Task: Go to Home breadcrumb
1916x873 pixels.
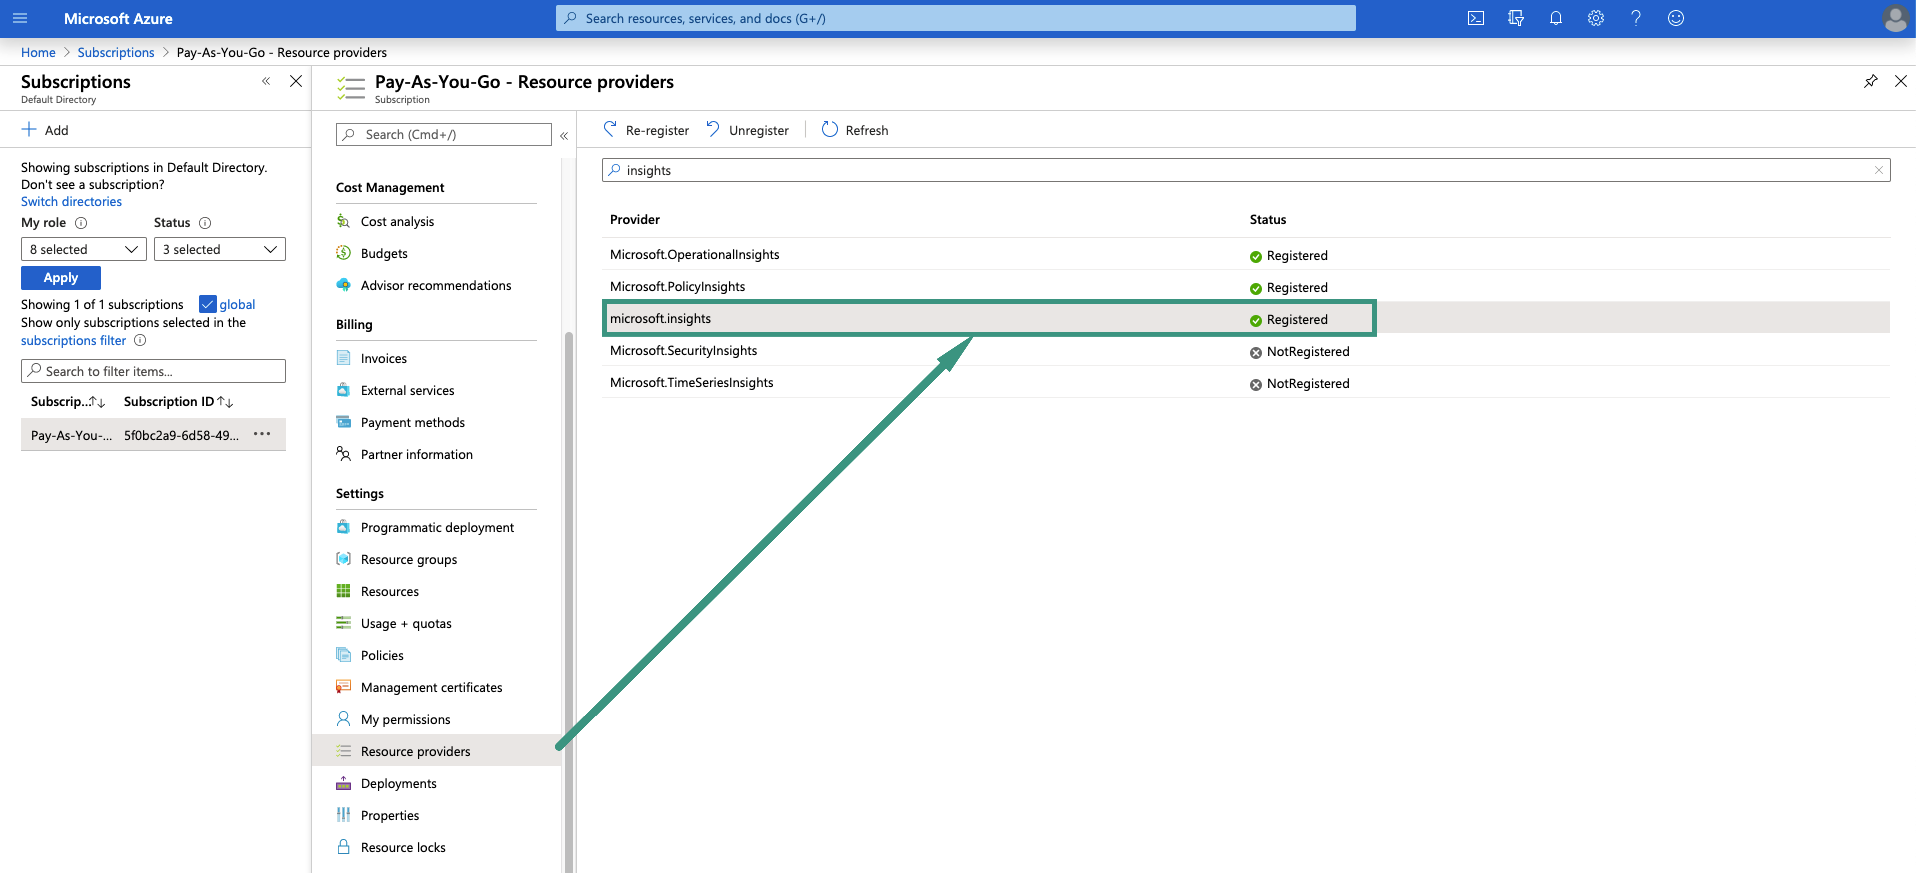Action: [38, 53]
